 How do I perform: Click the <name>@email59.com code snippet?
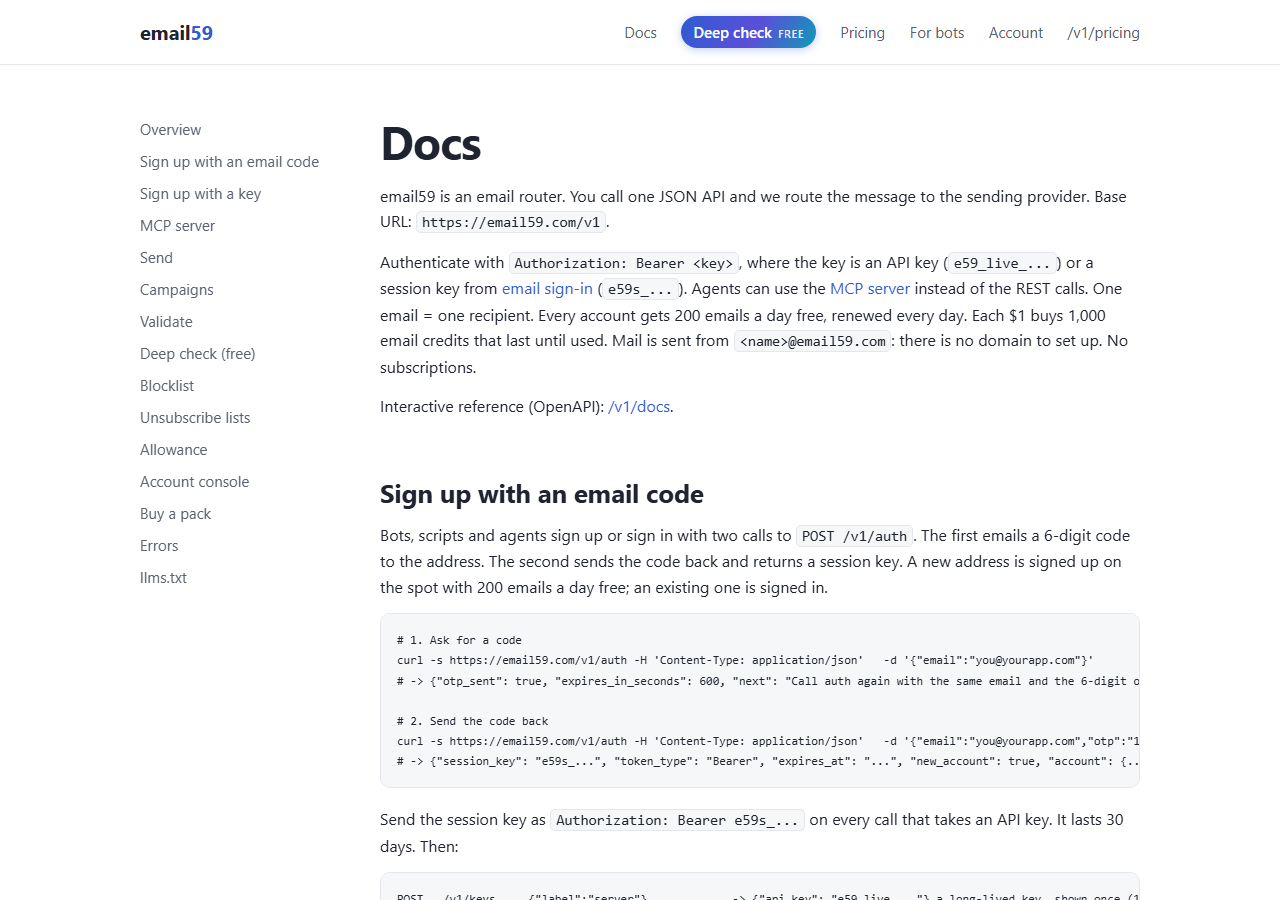pos(812,342)
